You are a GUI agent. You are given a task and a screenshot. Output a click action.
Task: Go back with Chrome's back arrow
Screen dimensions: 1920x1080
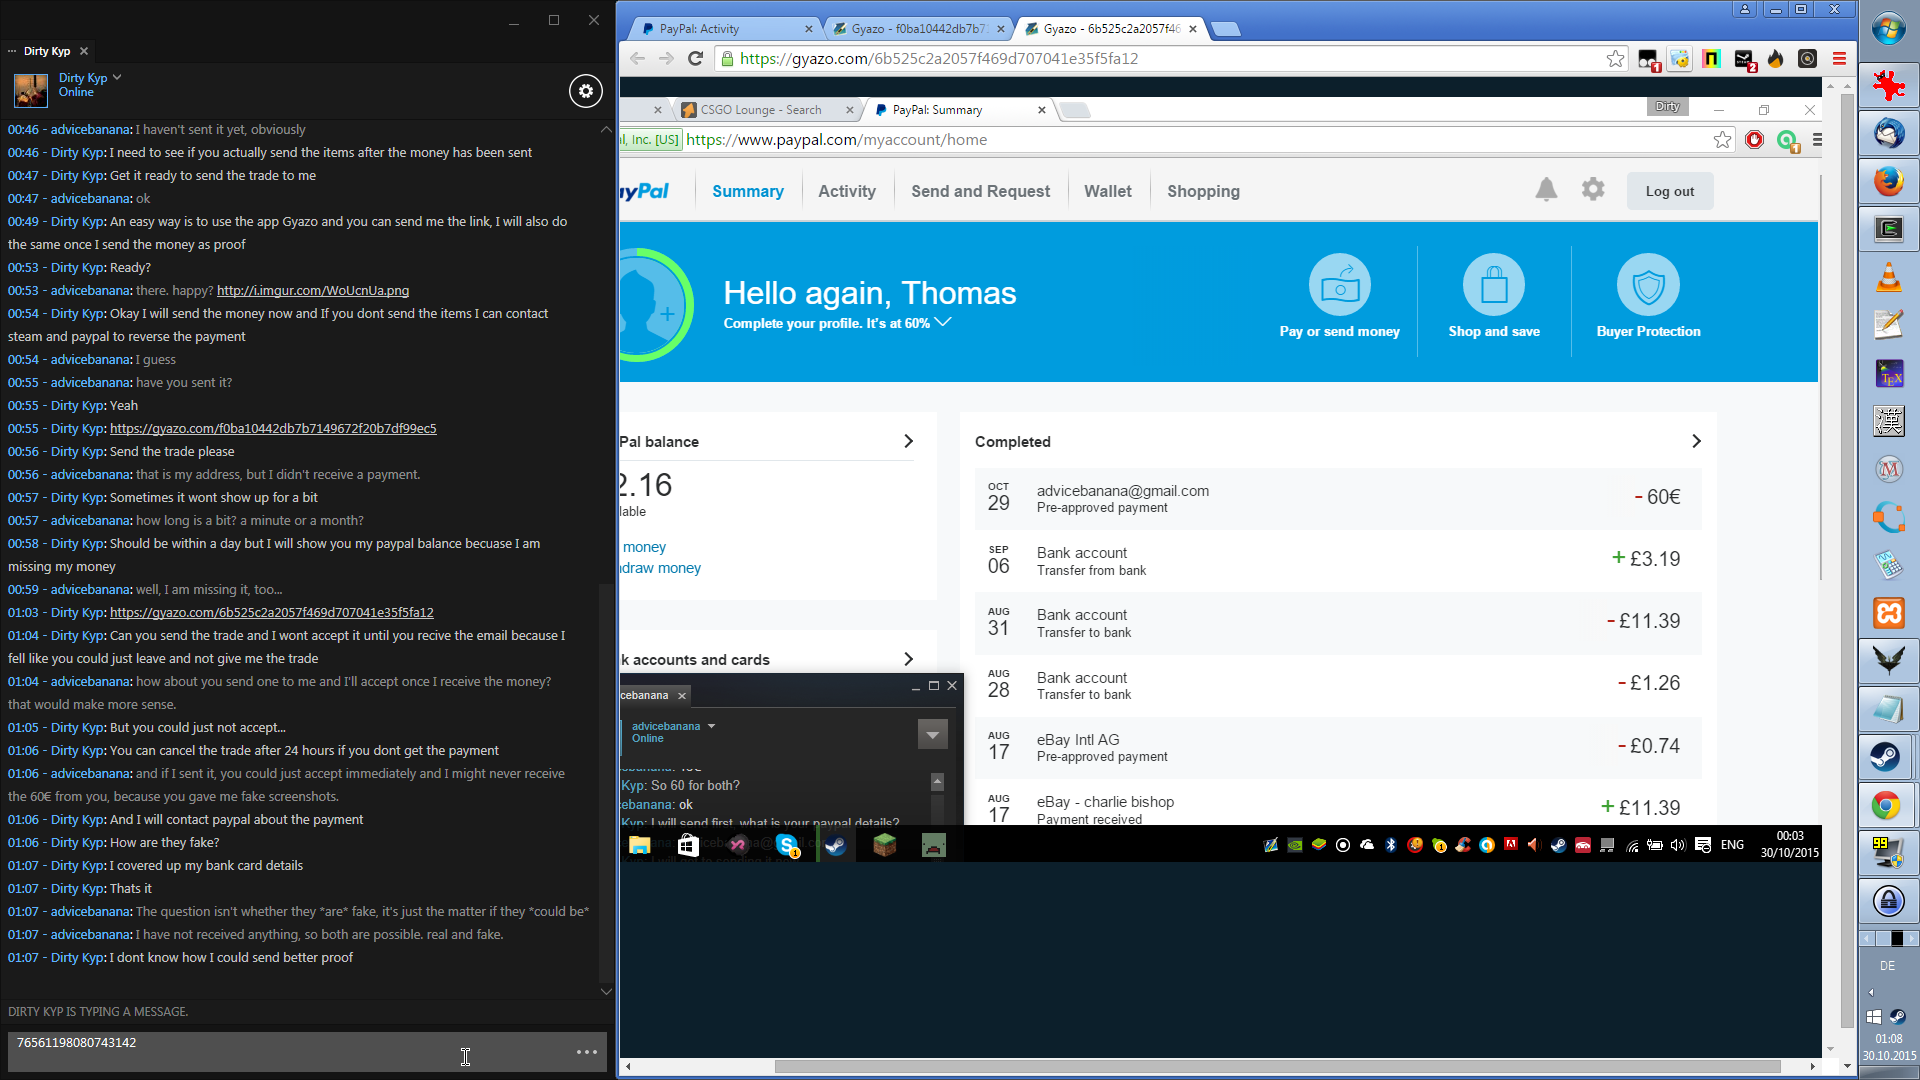(x=638, y=59)
